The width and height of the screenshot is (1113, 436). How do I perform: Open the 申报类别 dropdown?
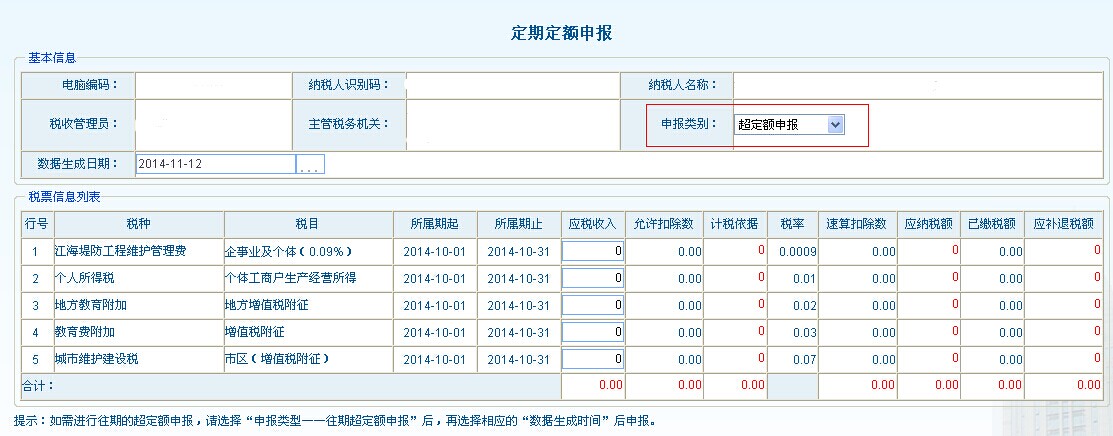pos(790,124)
